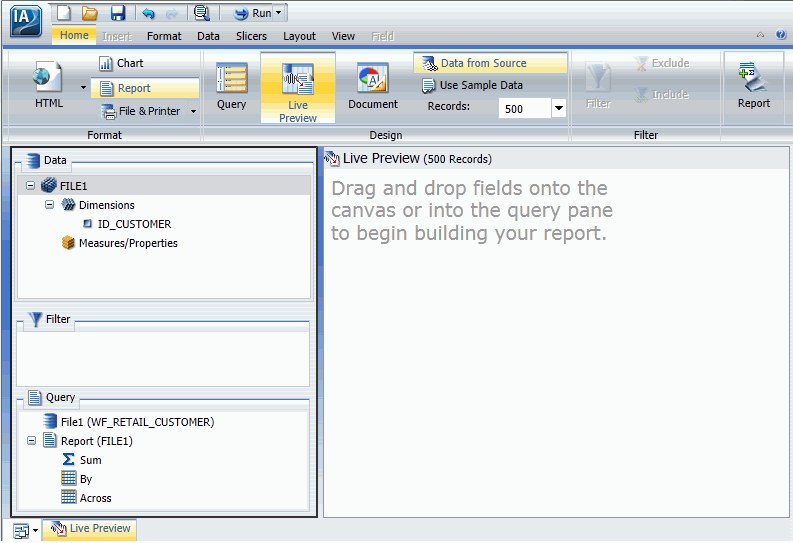Viewport: 793px width, 543px height.
Task: Expand the File & Printer dropdown arrow
Action: click(x=193, y=111)
